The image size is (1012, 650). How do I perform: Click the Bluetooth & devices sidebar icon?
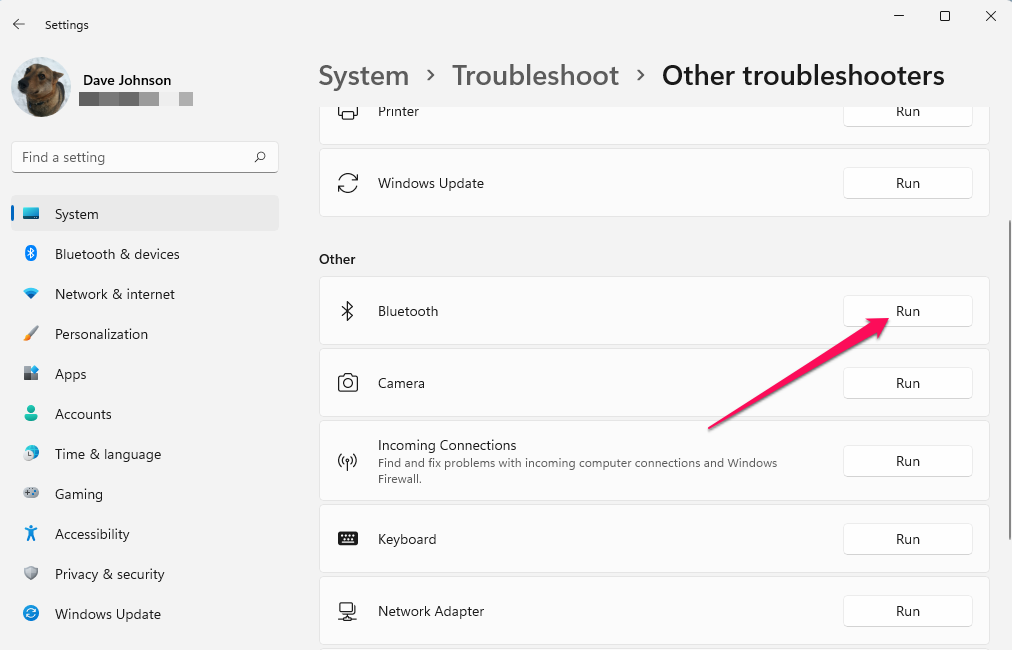coord(31,254)
